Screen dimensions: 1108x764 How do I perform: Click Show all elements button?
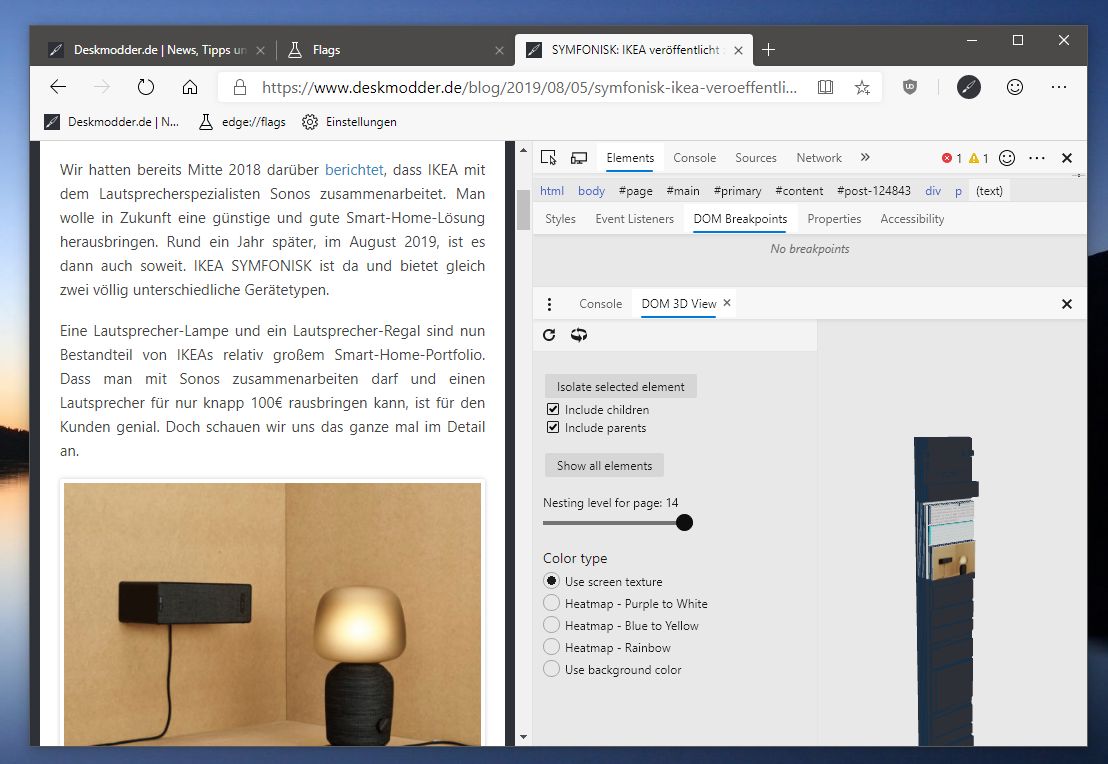[x=604, y=466]
